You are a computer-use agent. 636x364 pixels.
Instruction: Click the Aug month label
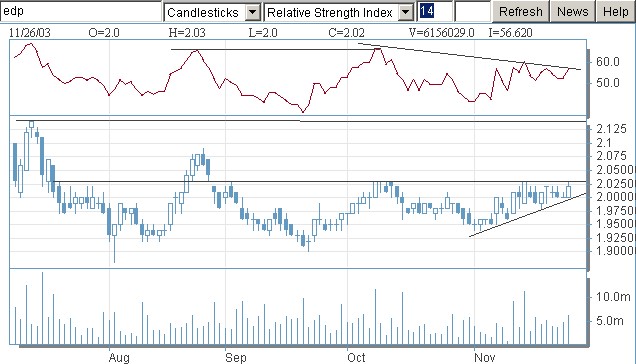[119, 358]
